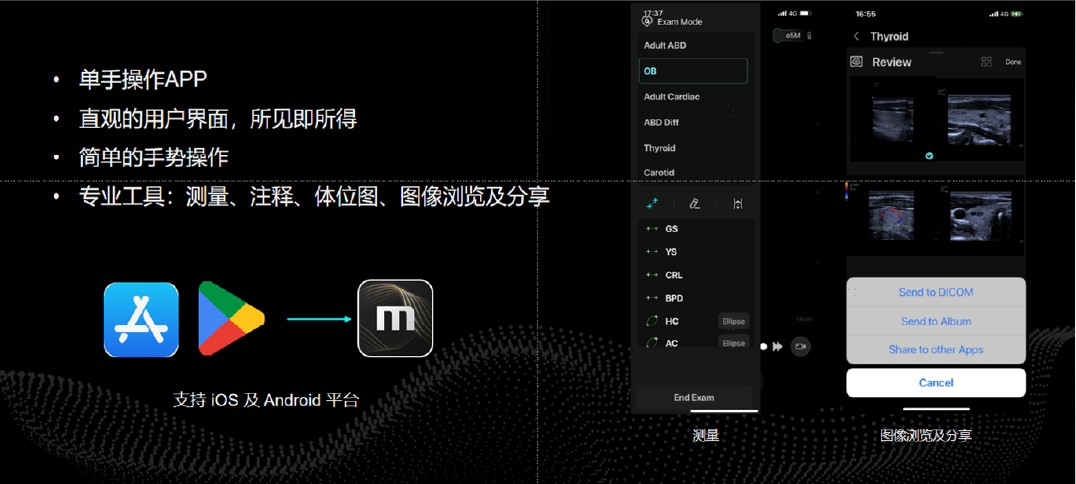Select the OB exam mode

[x=693, y=71]
